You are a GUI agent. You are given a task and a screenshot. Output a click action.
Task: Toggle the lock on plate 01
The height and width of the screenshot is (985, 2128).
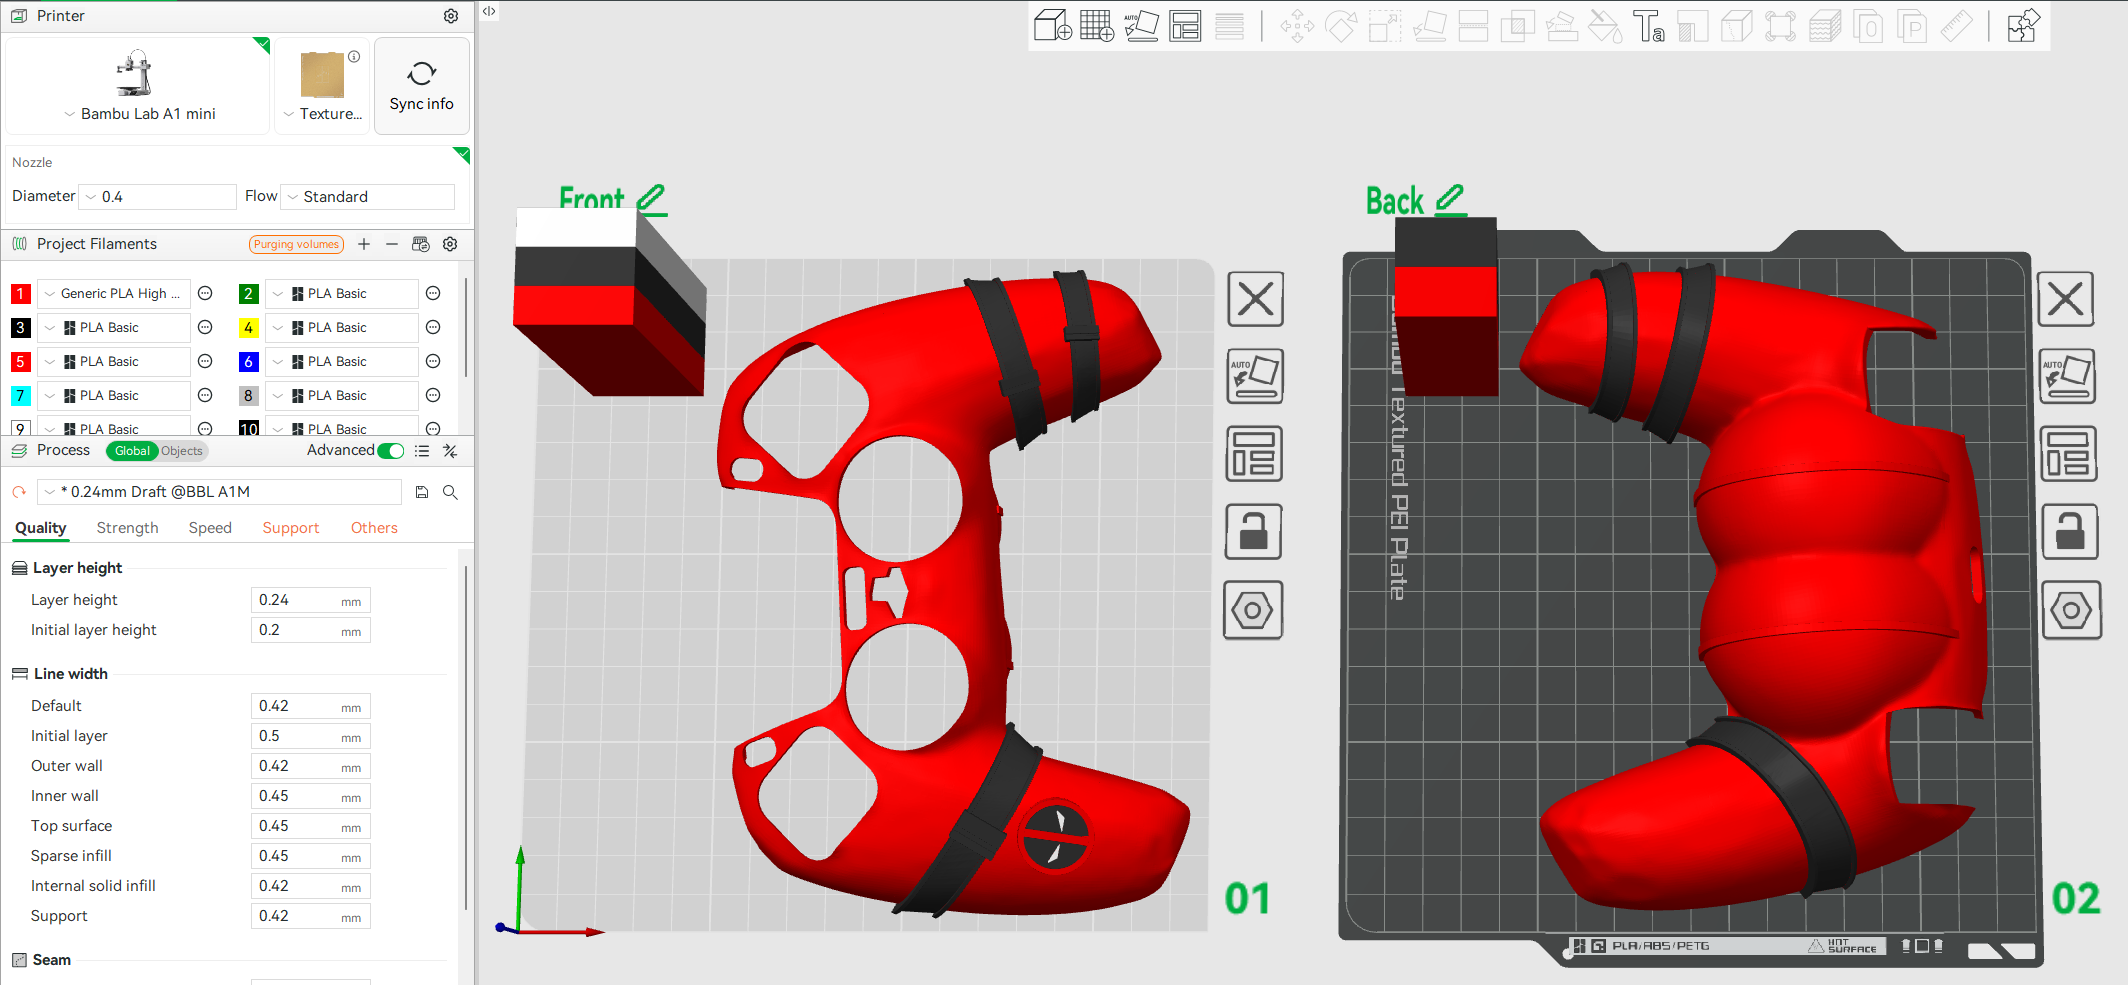[1254, 531]
